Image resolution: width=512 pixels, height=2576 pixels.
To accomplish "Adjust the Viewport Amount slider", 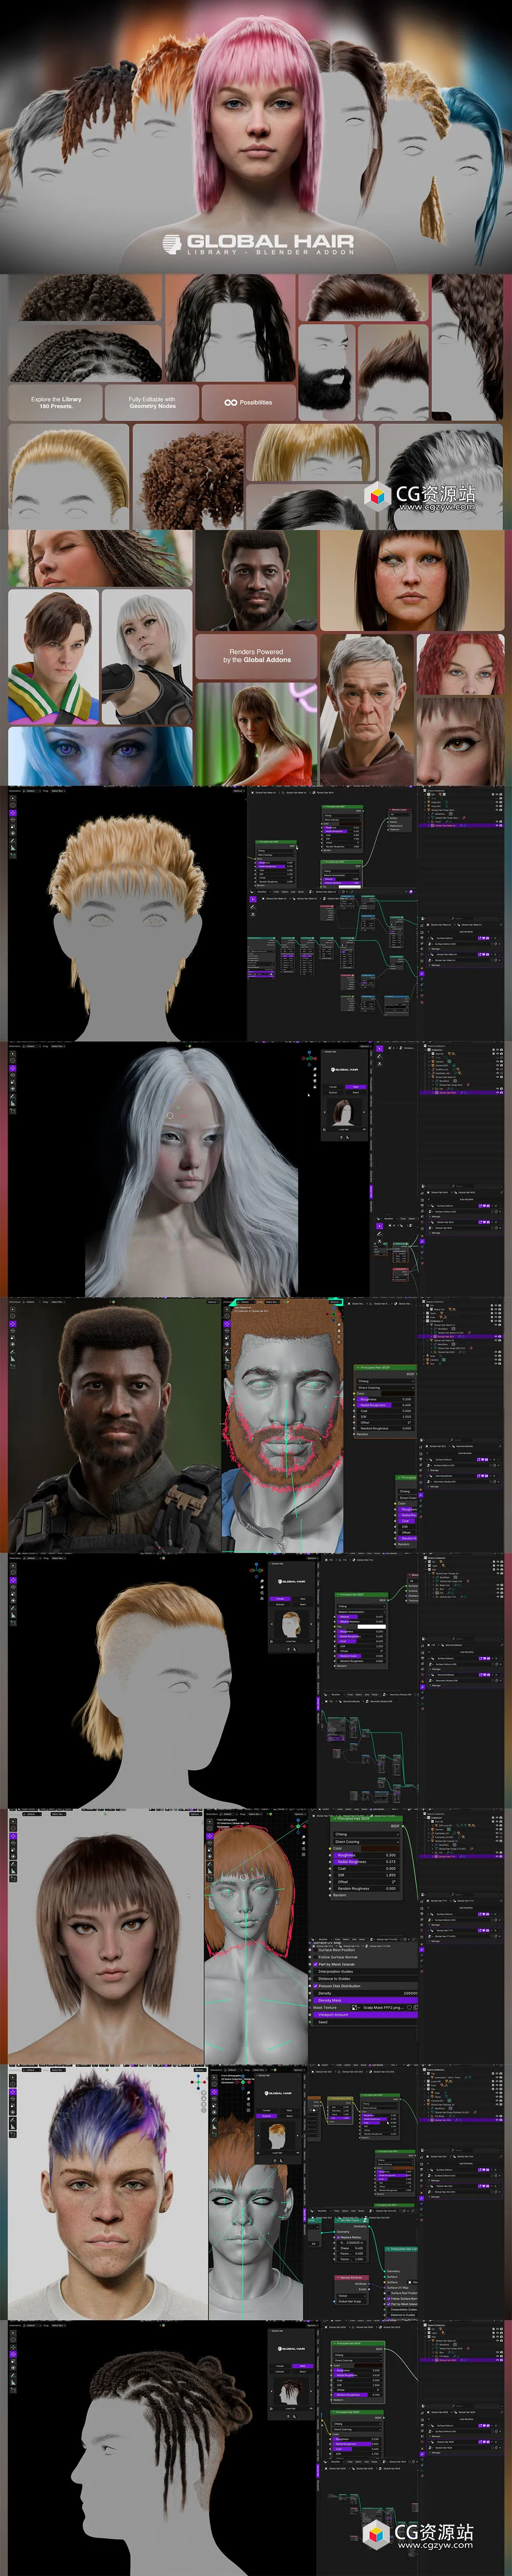I will pyautogui.click(x=365, y=2014).
